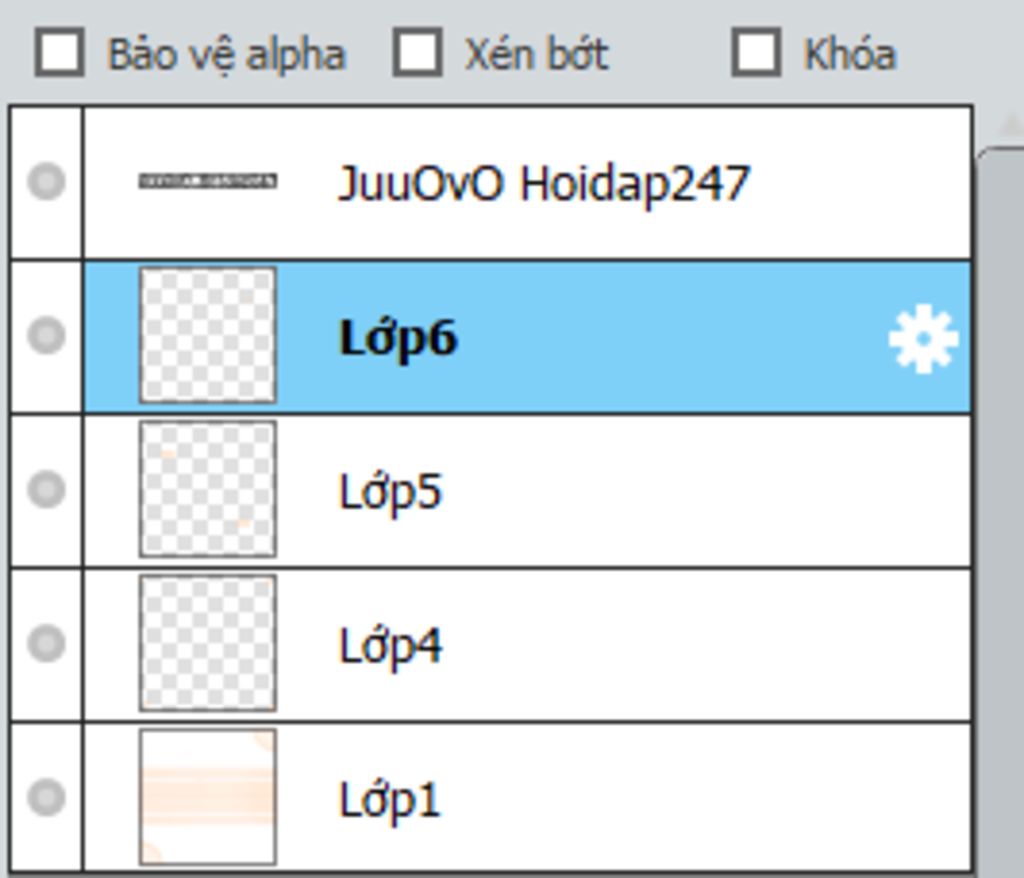
Task: Enable the Xén bớt checkbox
Action: tap(417, 52)
